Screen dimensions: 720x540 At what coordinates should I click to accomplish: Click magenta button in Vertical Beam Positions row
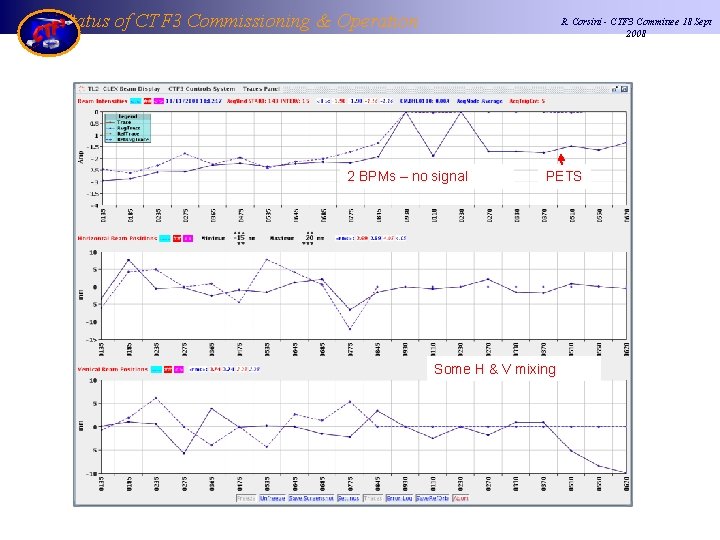179,369
